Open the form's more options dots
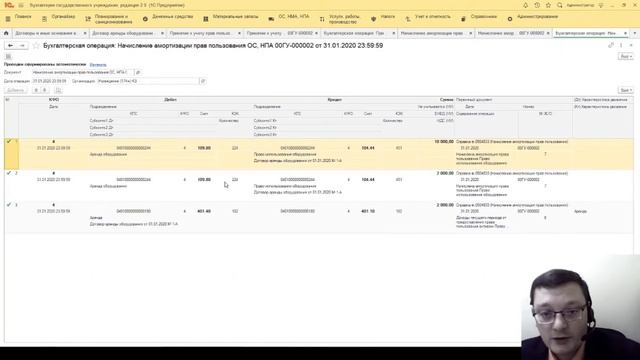640x360 pixels. (x=621, y=45)
